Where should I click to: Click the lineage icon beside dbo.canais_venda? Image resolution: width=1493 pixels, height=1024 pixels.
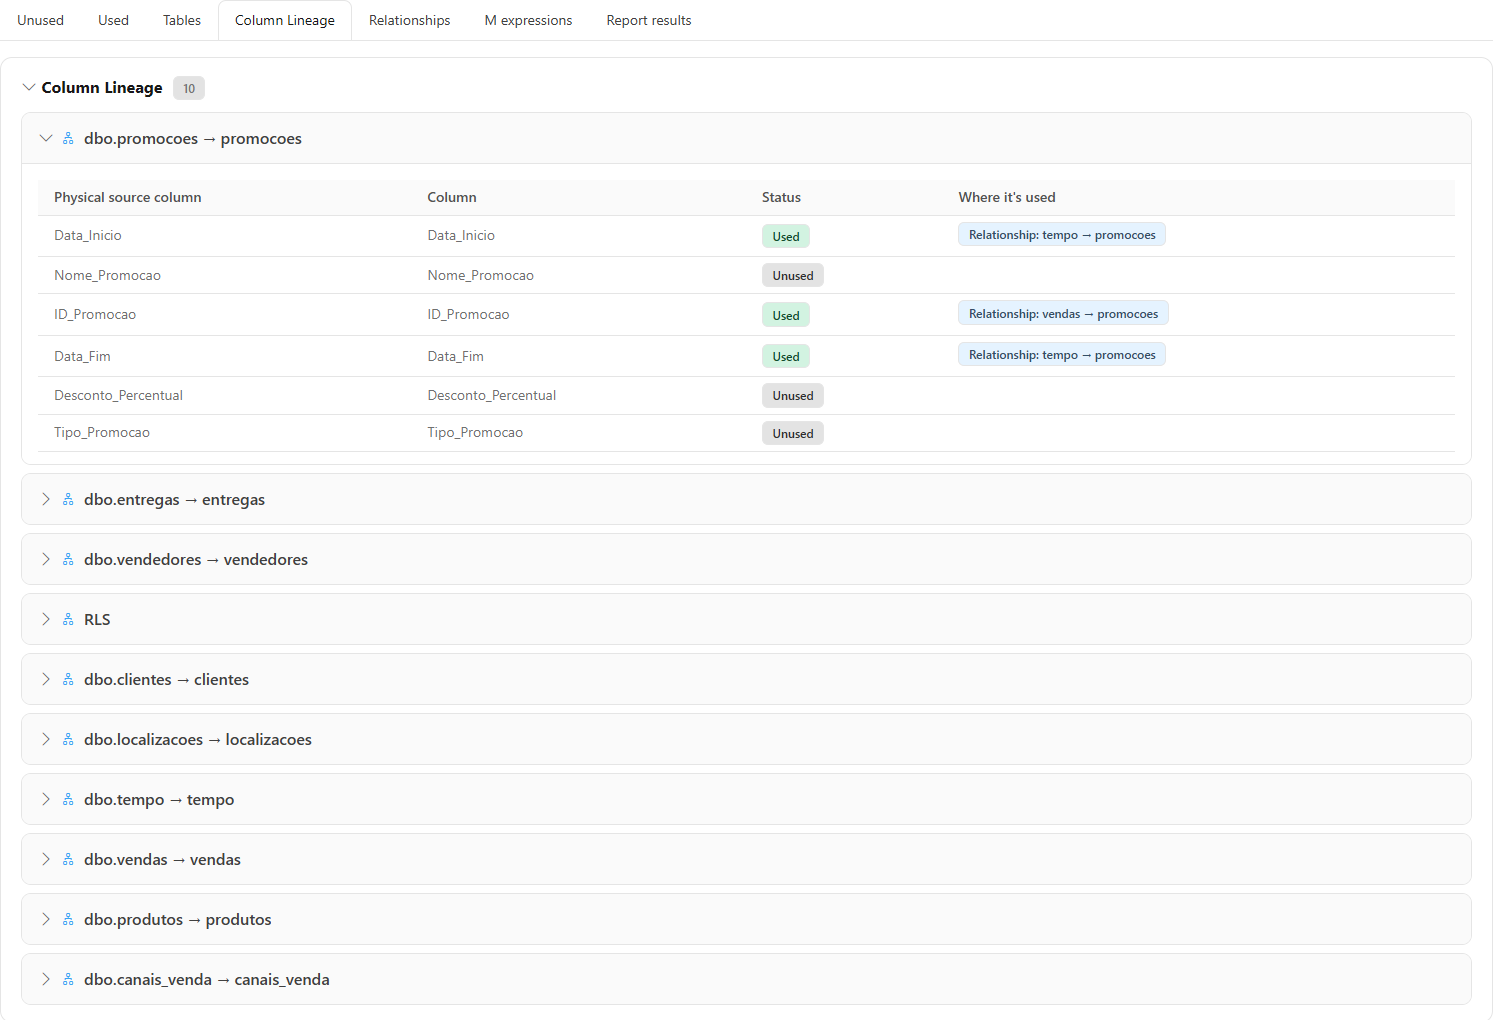click(x=68, y=980)
